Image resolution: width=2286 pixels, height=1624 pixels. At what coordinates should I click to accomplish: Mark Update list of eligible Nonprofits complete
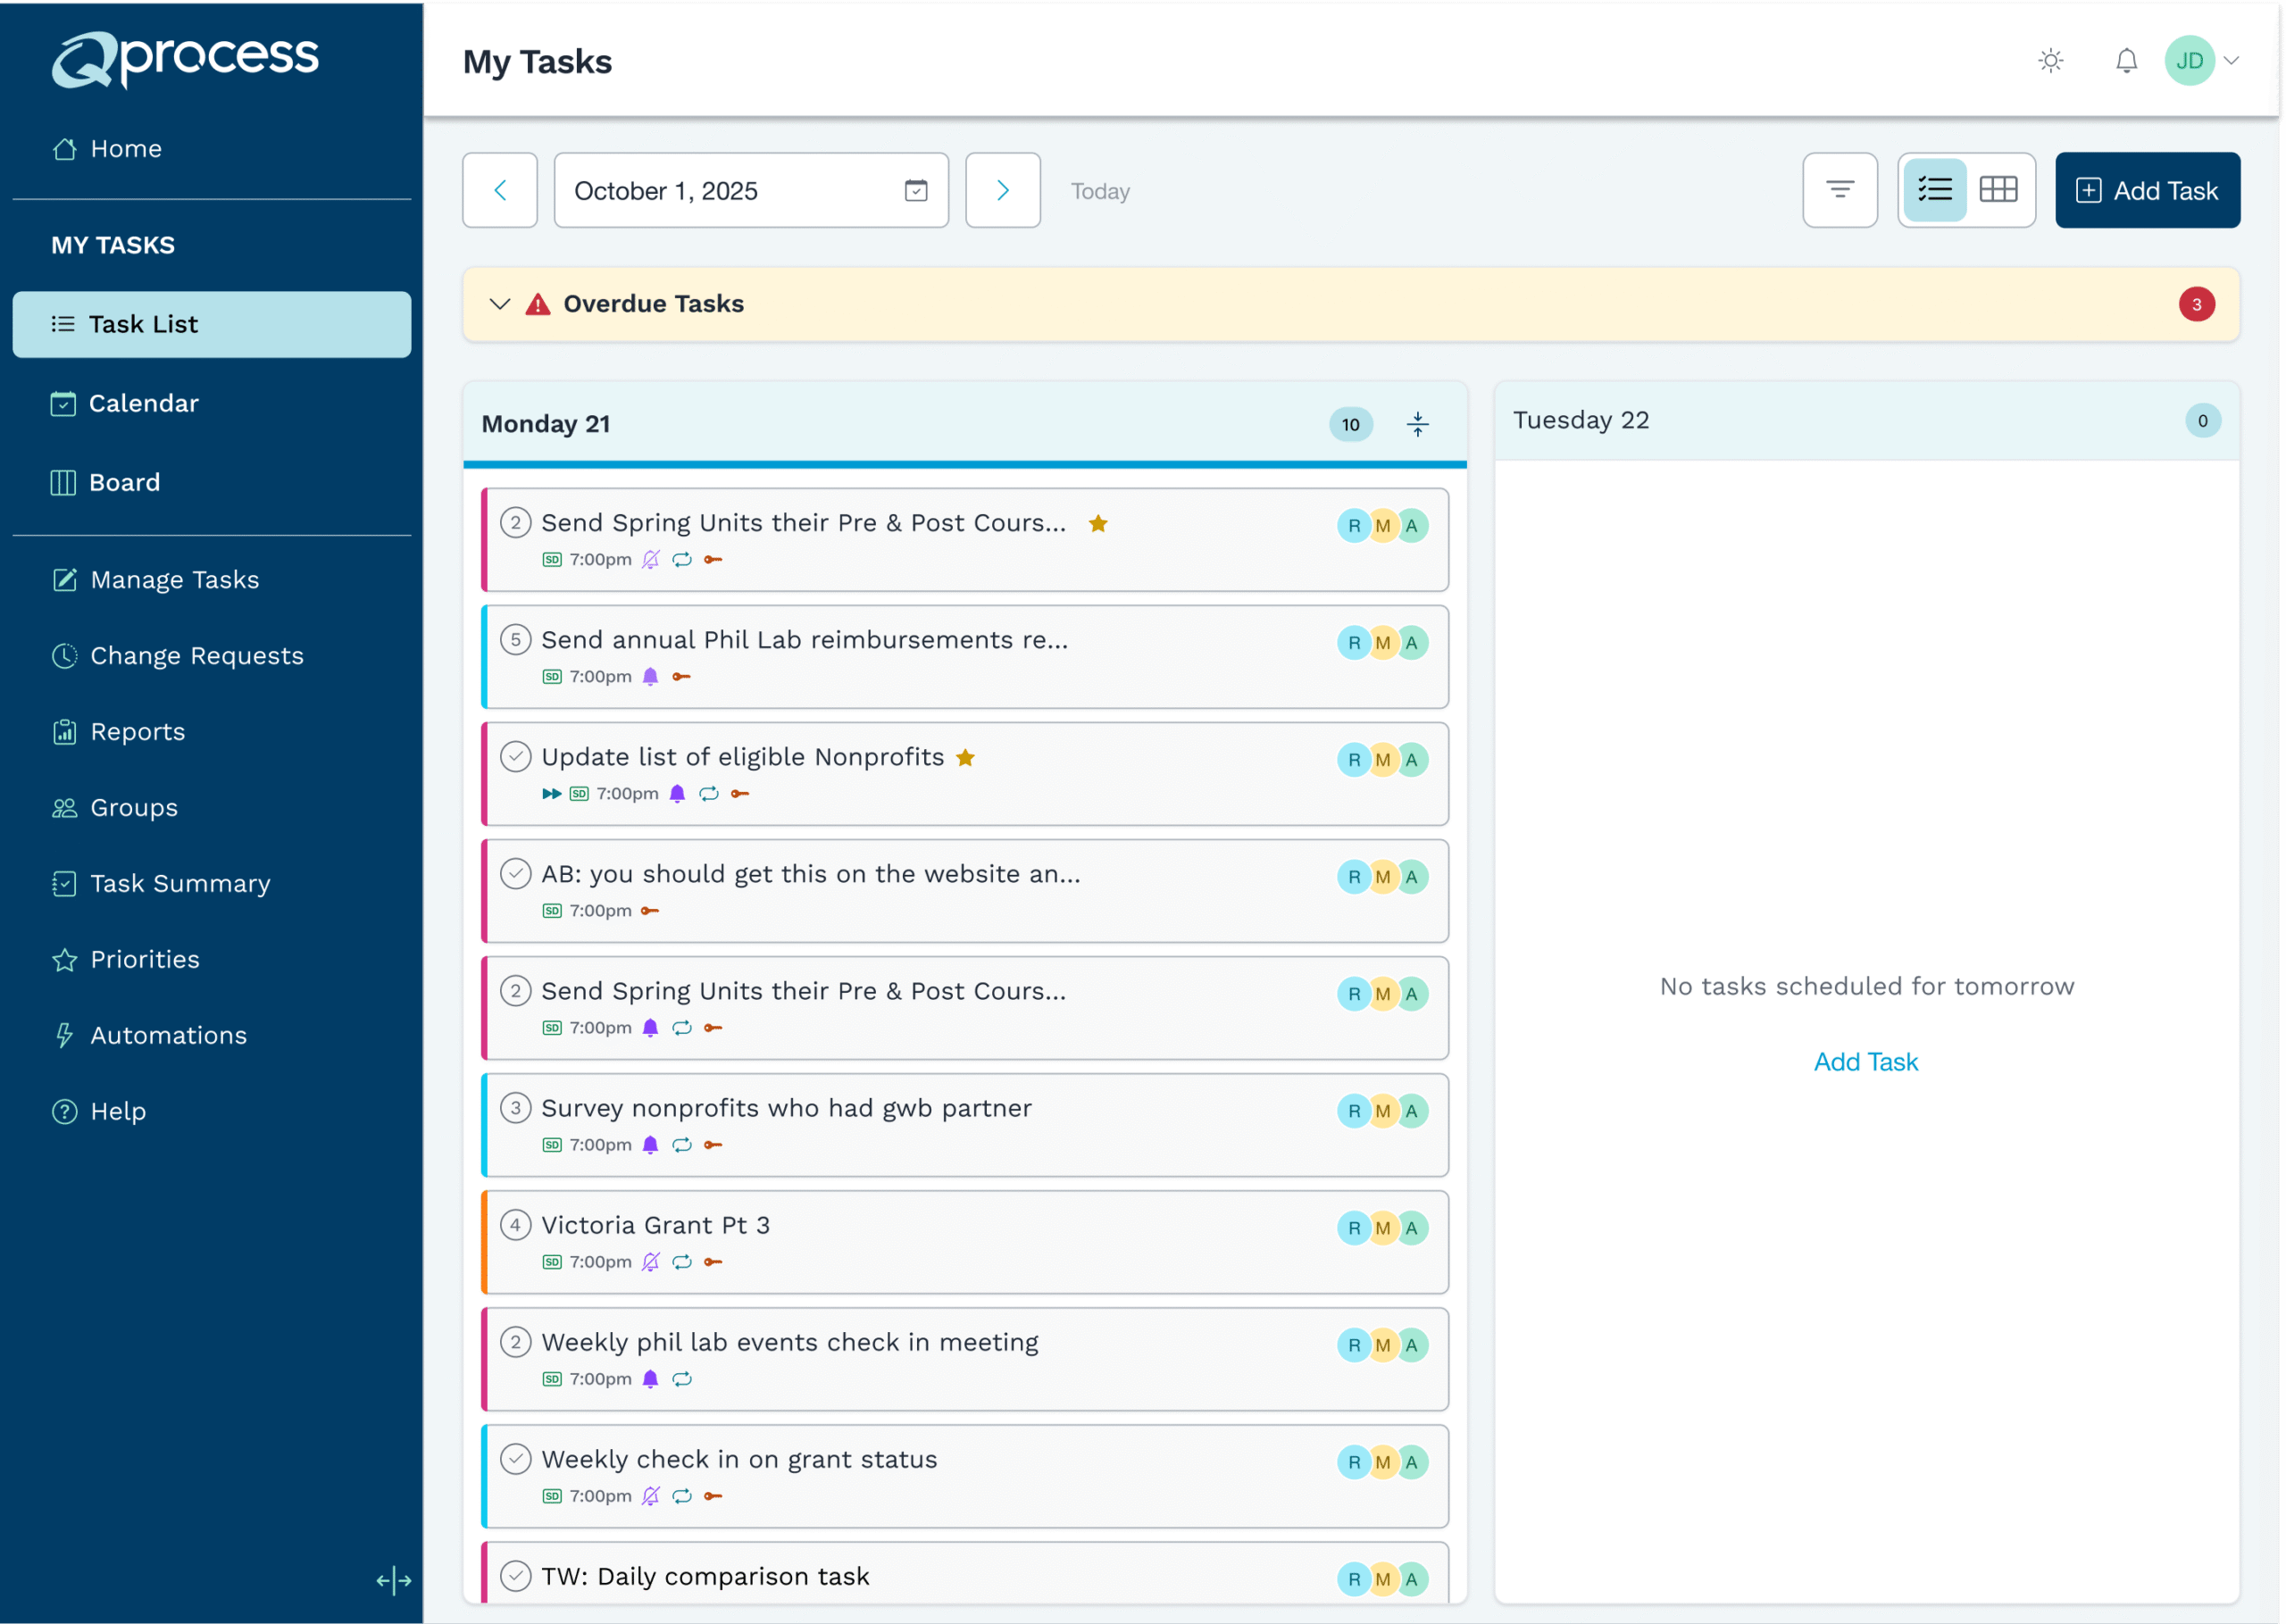515,757
